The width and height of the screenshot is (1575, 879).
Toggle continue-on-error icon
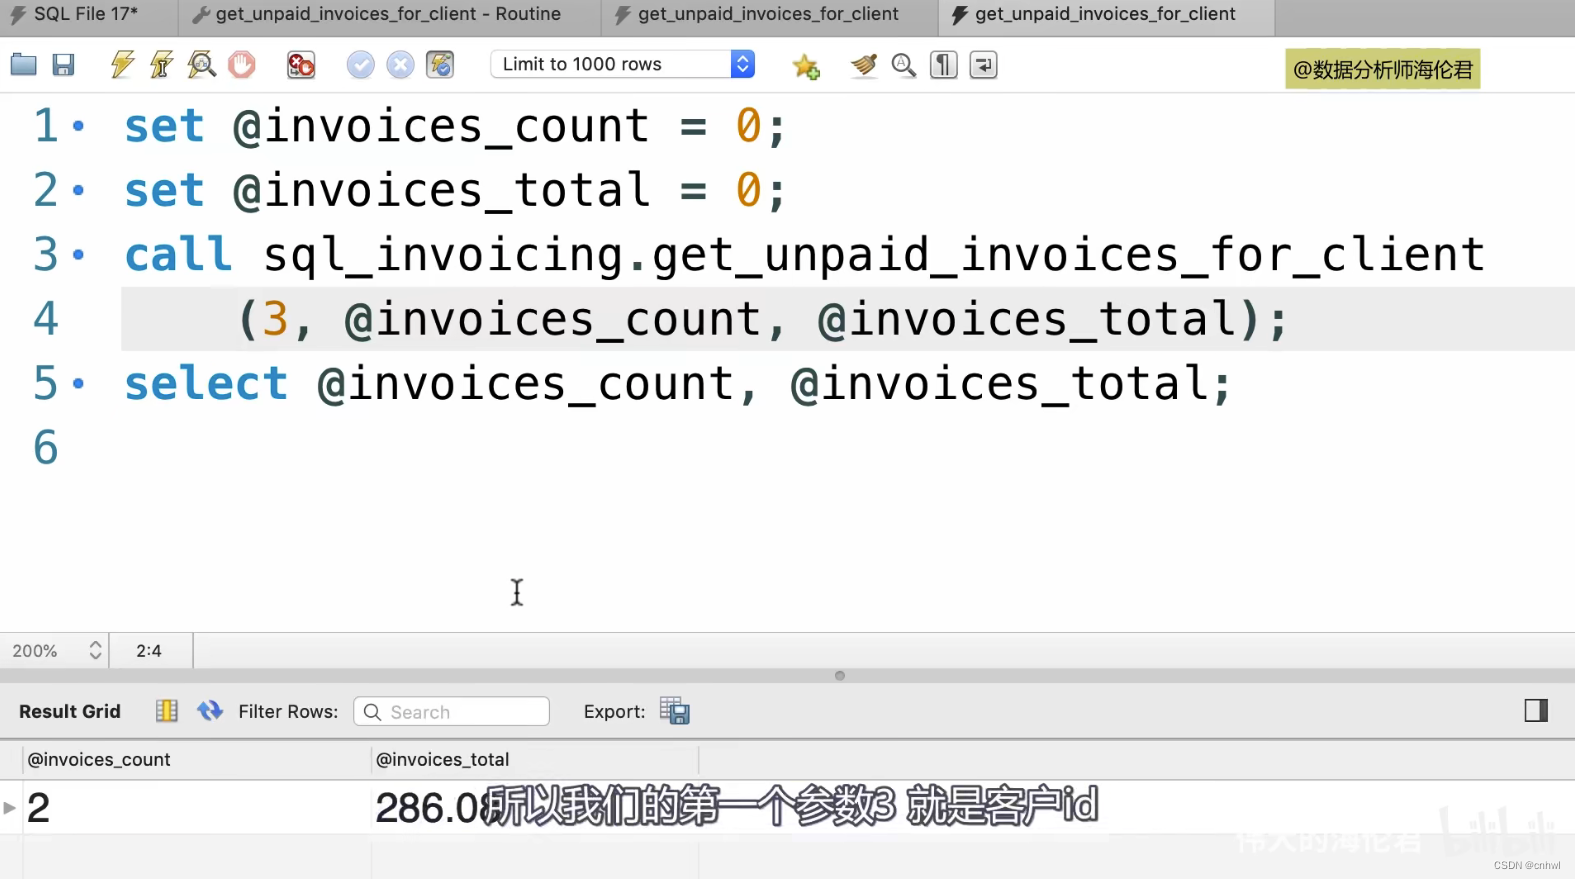301,65
